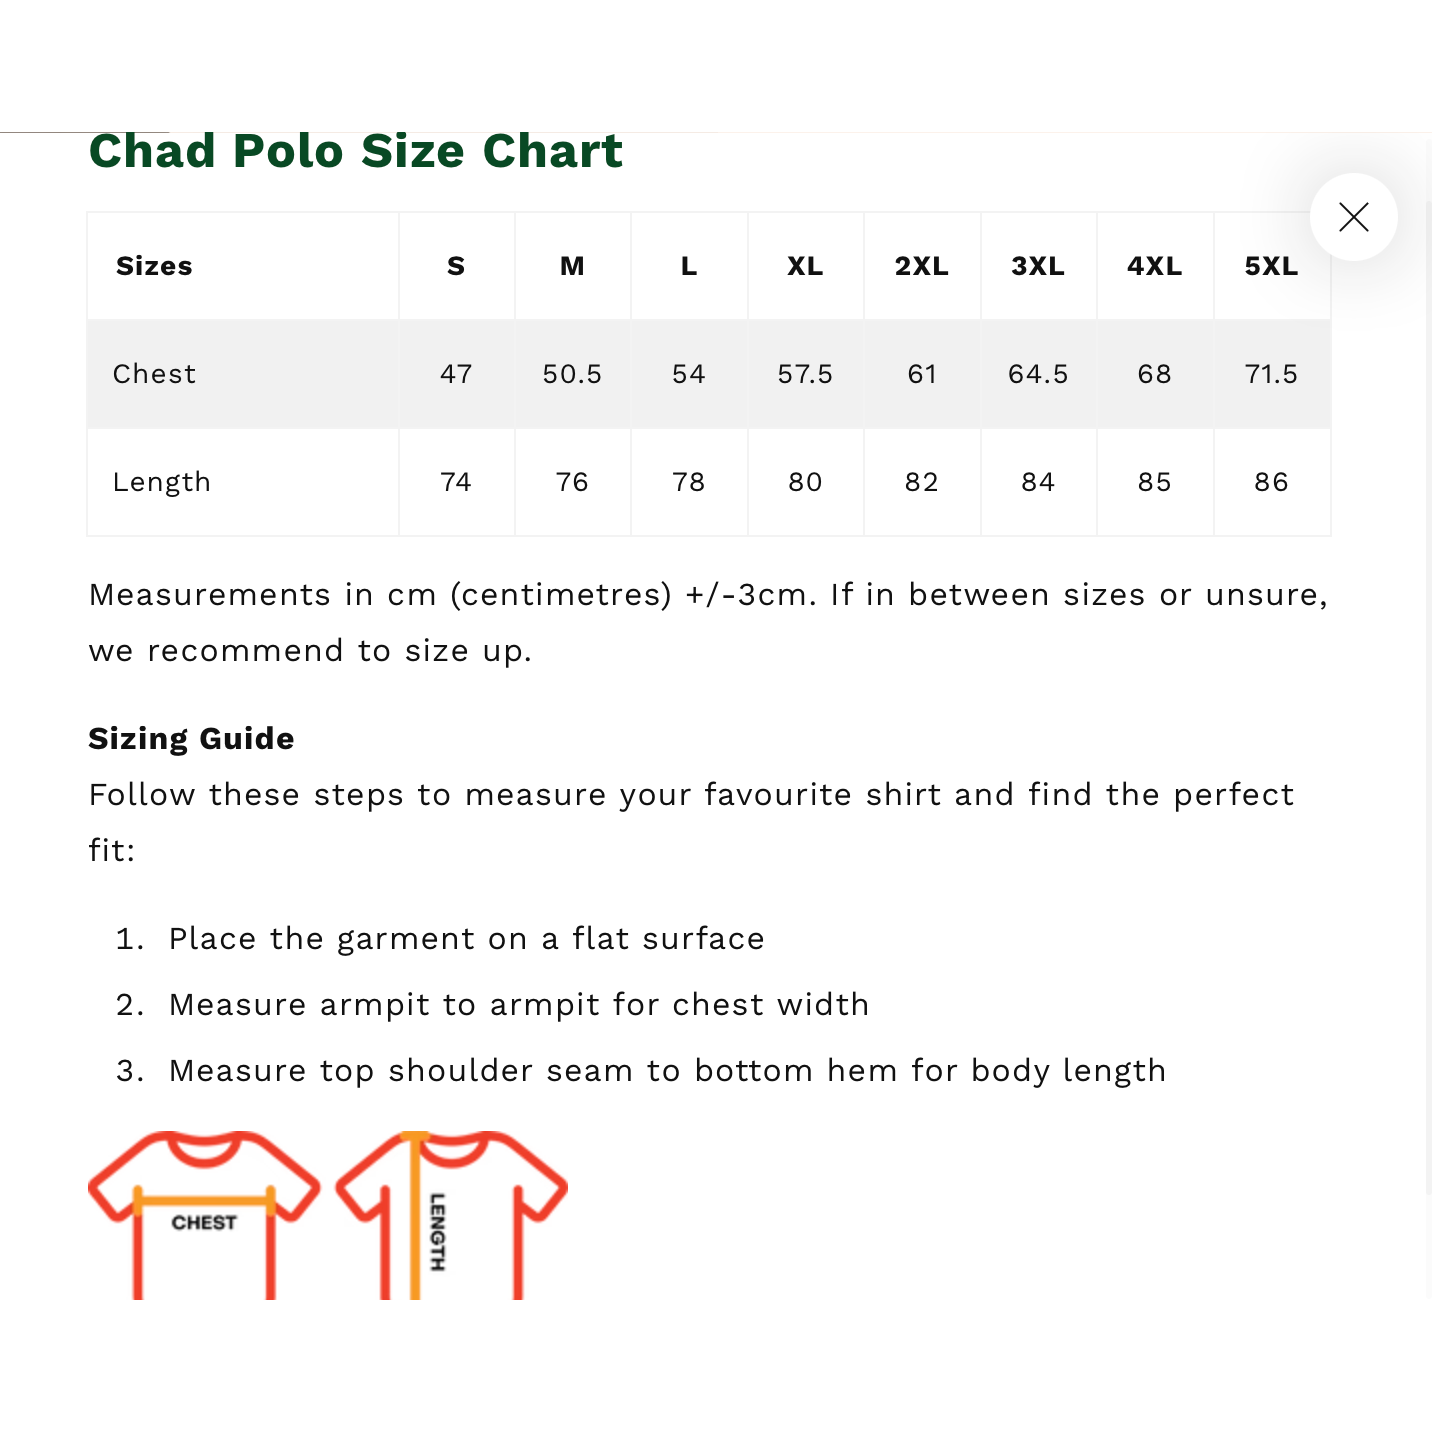Screen dimensions: 1432x1432
Task: Click the chest measurement shirt diagram
Action: click(x=204, y=1216)
